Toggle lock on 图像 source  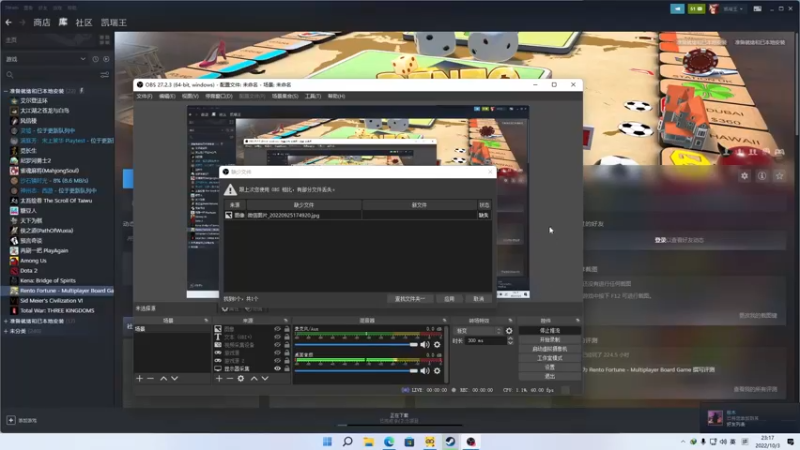[x=287, y=329]
